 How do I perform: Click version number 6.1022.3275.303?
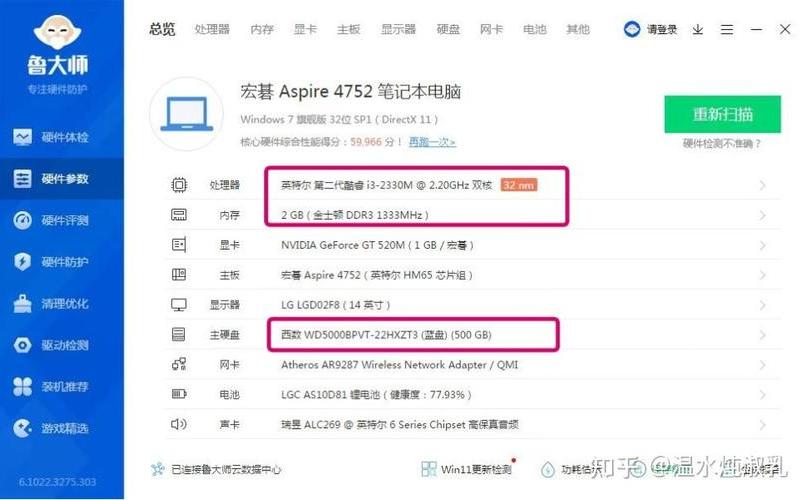click(57, 482)
